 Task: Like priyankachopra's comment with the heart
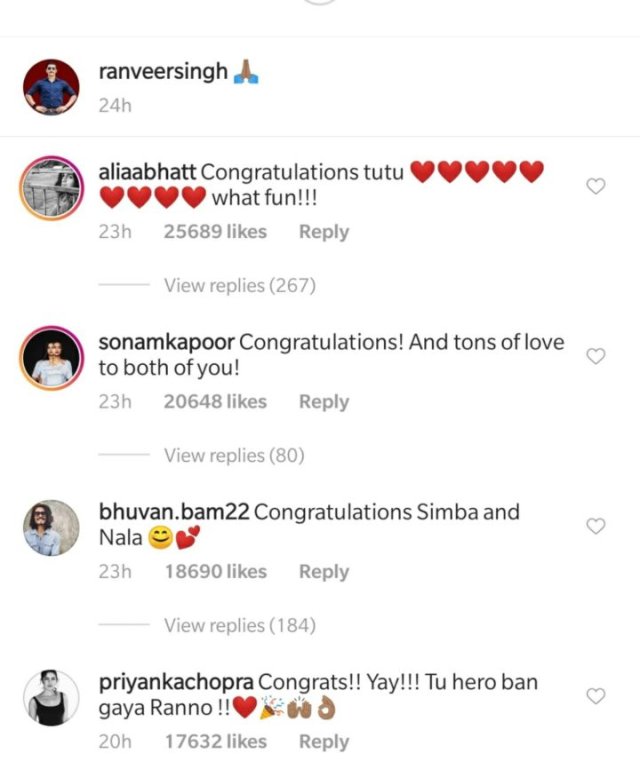click(595, 696)
